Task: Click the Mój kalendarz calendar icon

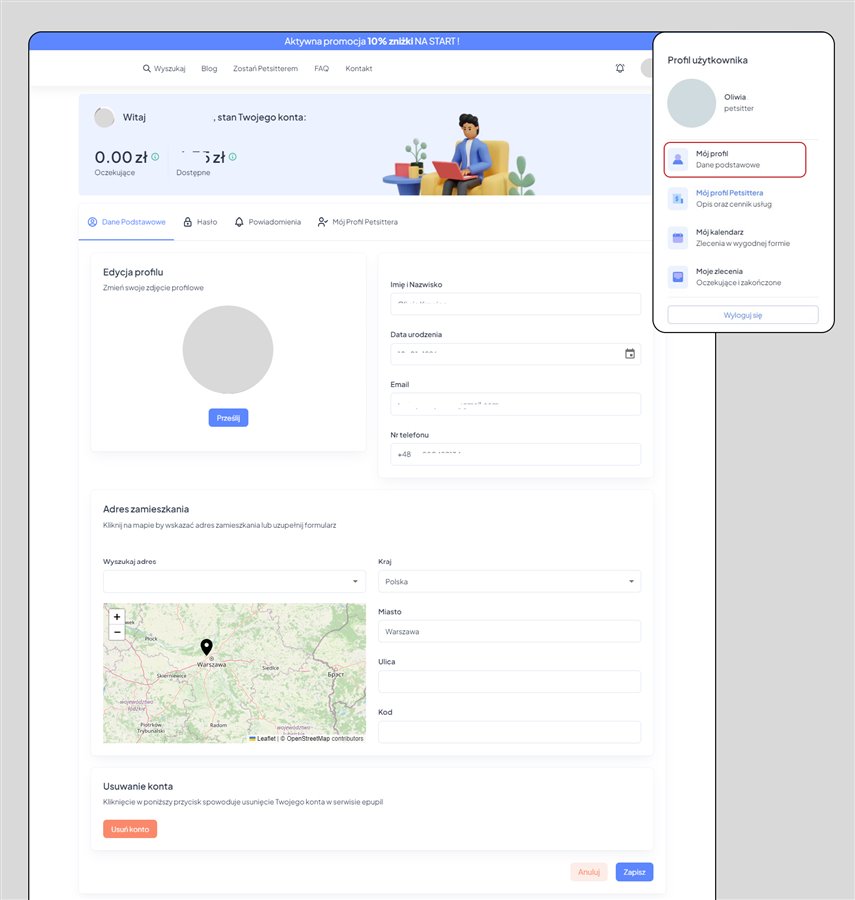Action: (x=678, y=238)
